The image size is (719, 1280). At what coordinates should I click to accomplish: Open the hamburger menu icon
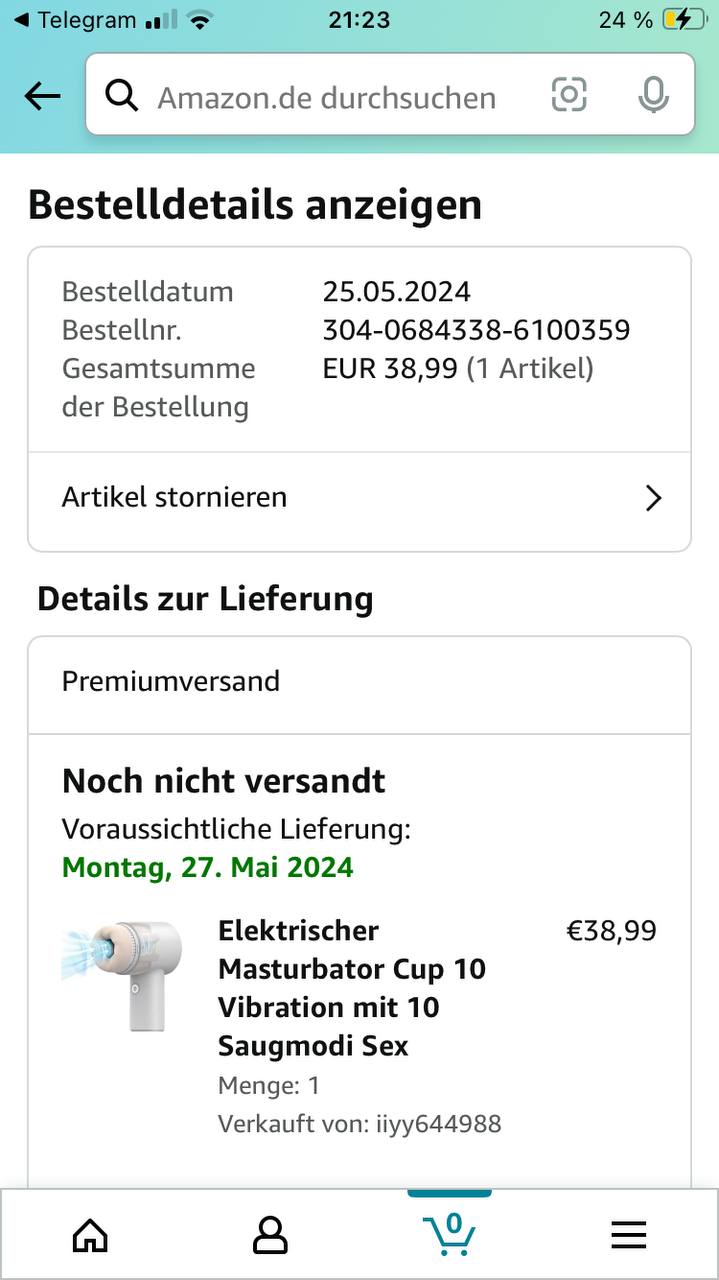click(x=629, y=1236)
